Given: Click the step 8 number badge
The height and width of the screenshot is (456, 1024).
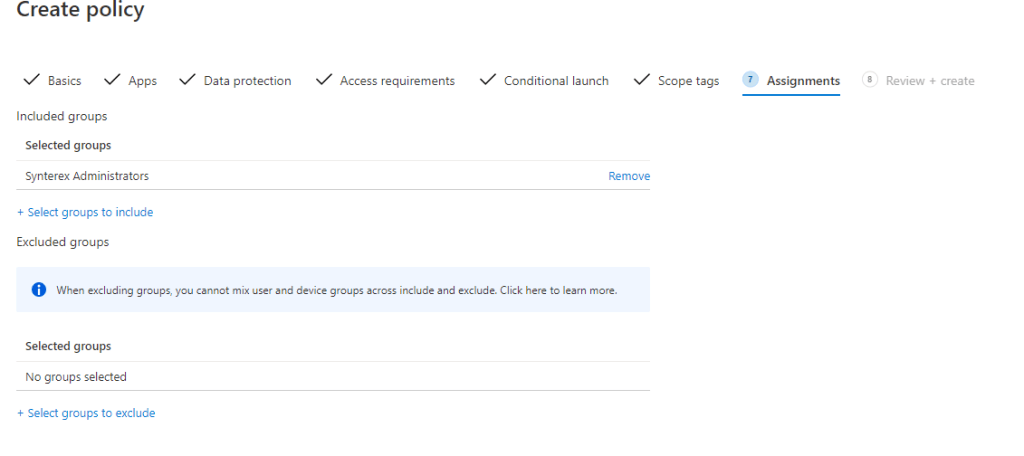Looking at the screenshot, I should pos(869,80).
